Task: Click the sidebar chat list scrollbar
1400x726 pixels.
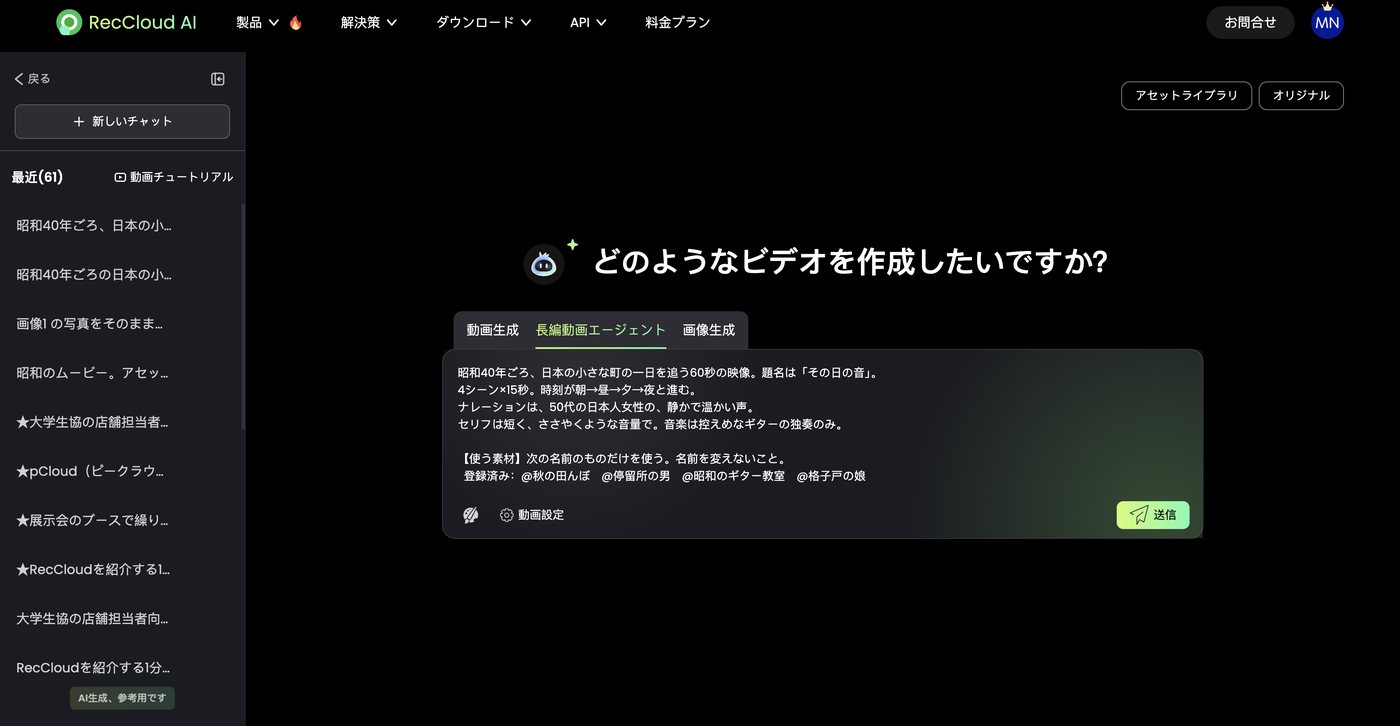Action: pos(243,316)
